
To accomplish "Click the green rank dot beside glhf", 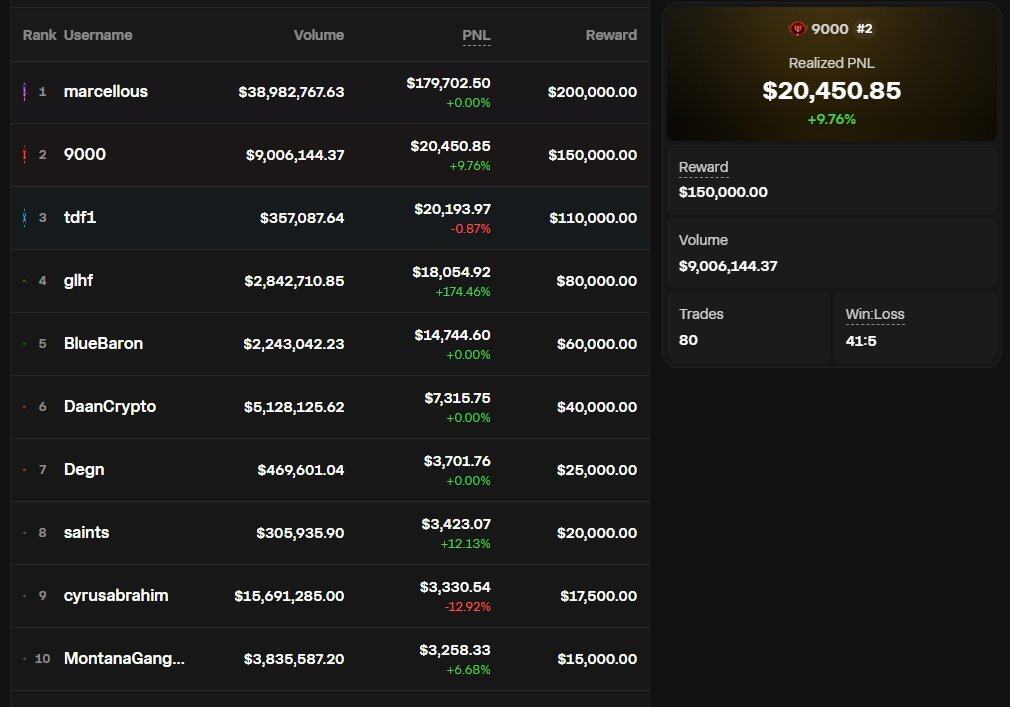I will point(24,281).
